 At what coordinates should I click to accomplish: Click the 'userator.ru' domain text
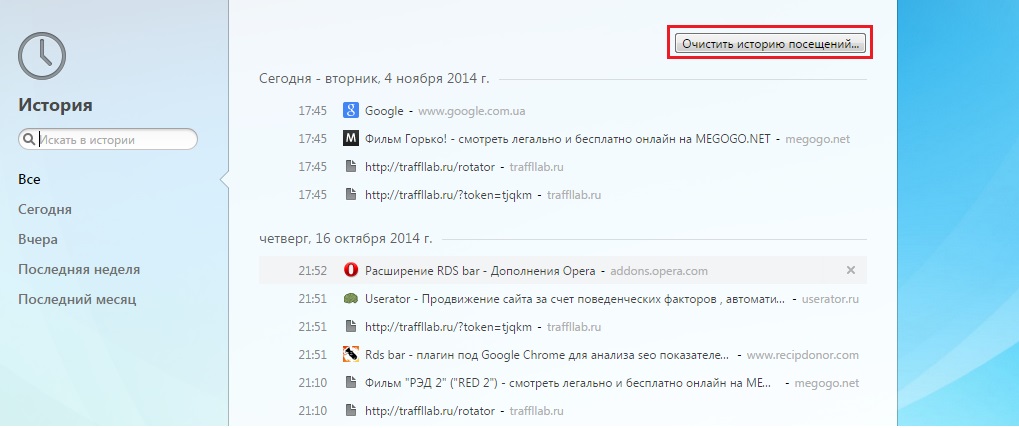(x=831, y=299)
